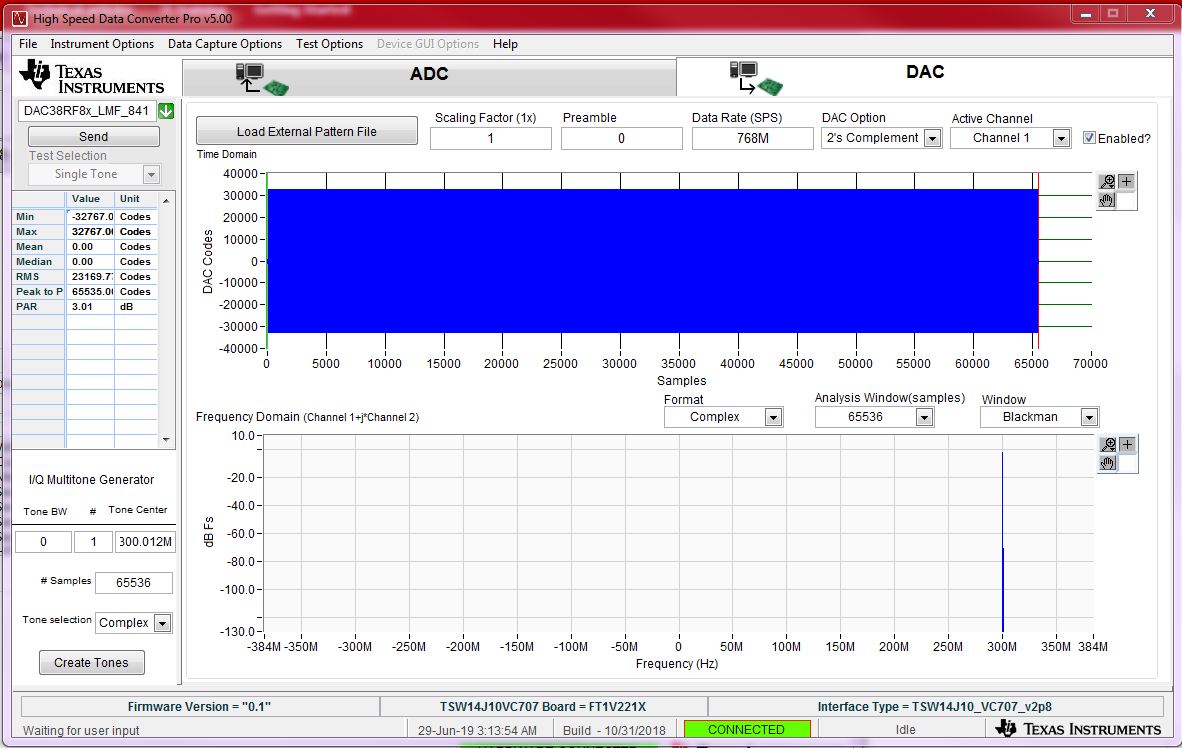Open the Format Complex dropdown
The height and width of the screenshot is (748, 1182).
click(773, 418)
